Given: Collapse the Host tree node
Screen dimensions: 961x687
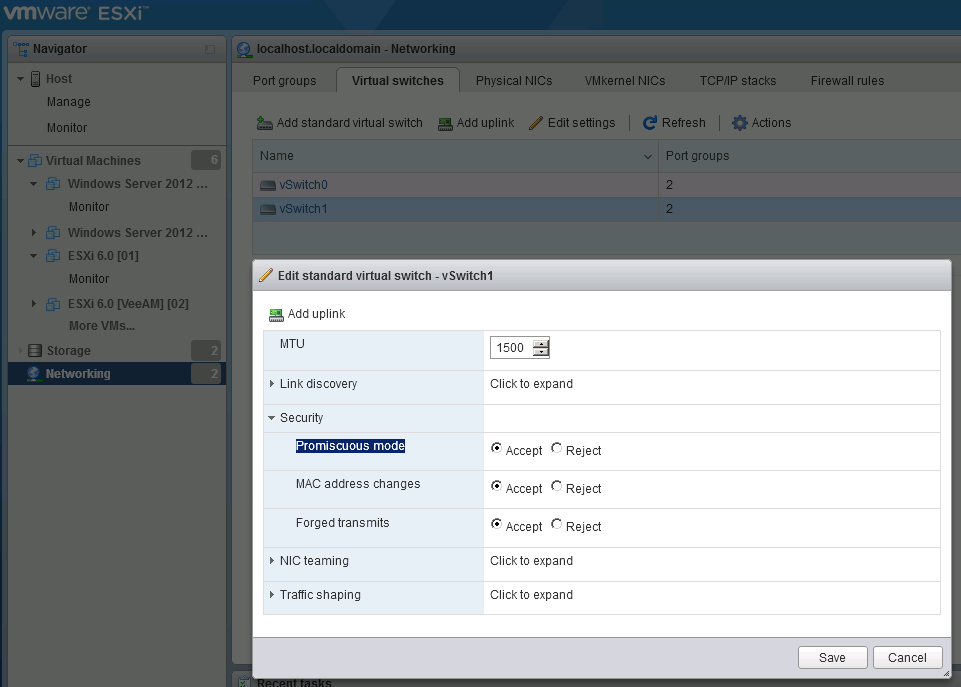Looking at the screenshot, I should (x=20, y=79).
